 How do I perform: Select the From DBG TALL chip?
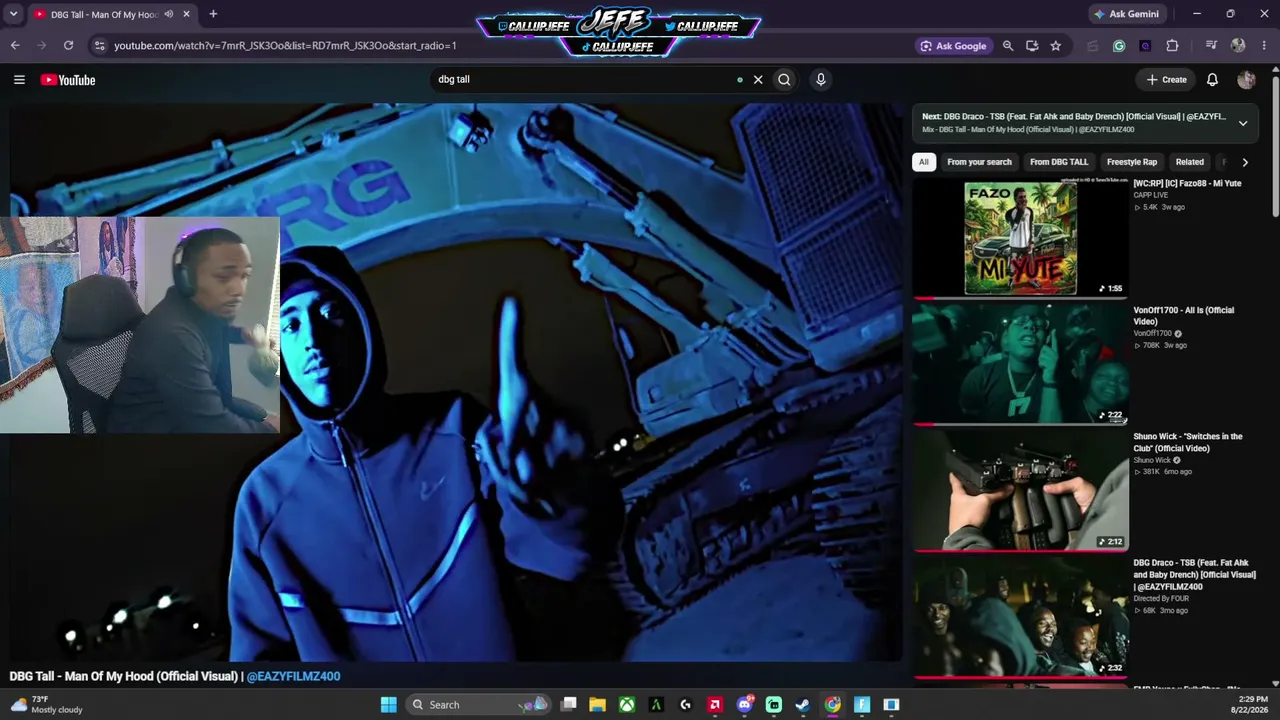[1059, 162]
